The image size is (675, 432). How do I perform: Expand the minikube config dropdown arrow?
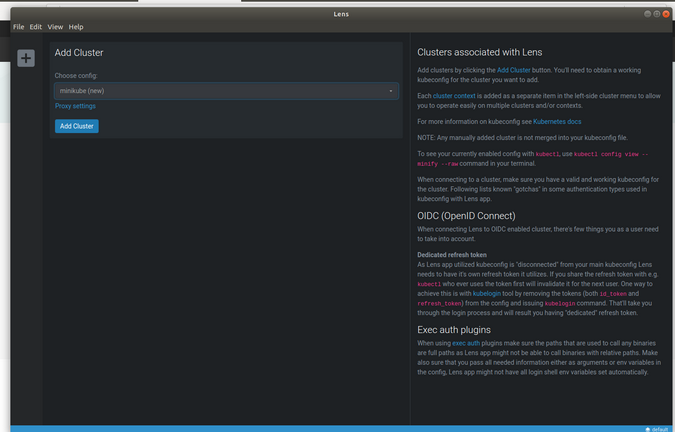point(391,91)
